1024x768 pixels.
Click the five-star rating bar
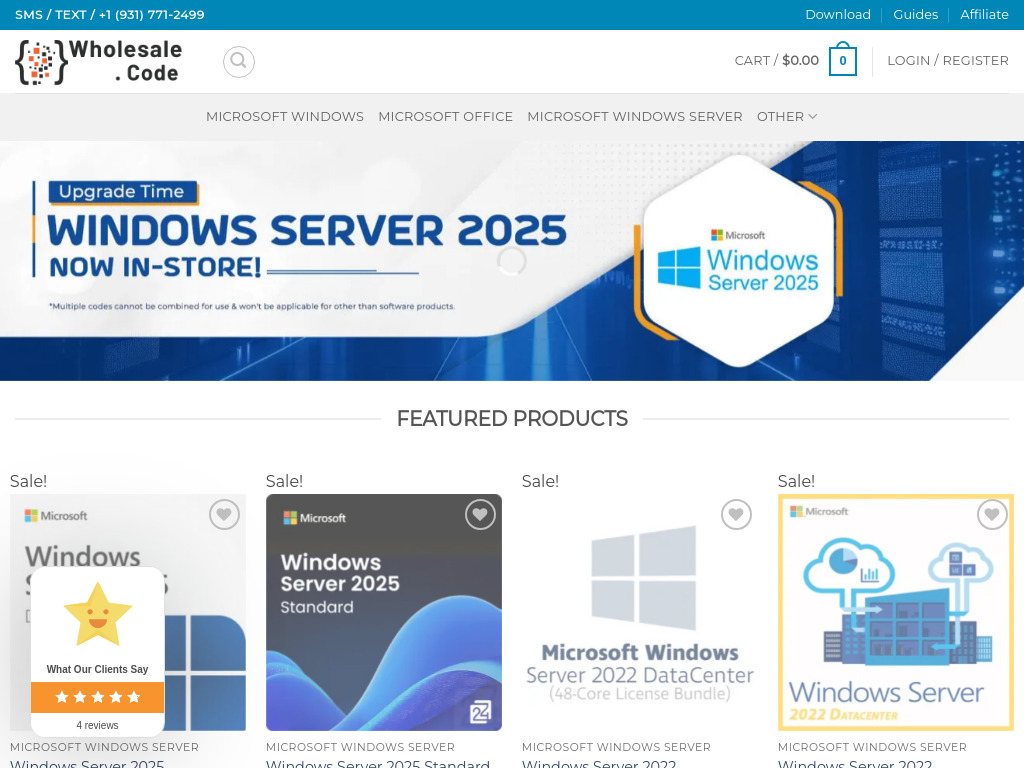pyautogui.click(x=97, y=697)
